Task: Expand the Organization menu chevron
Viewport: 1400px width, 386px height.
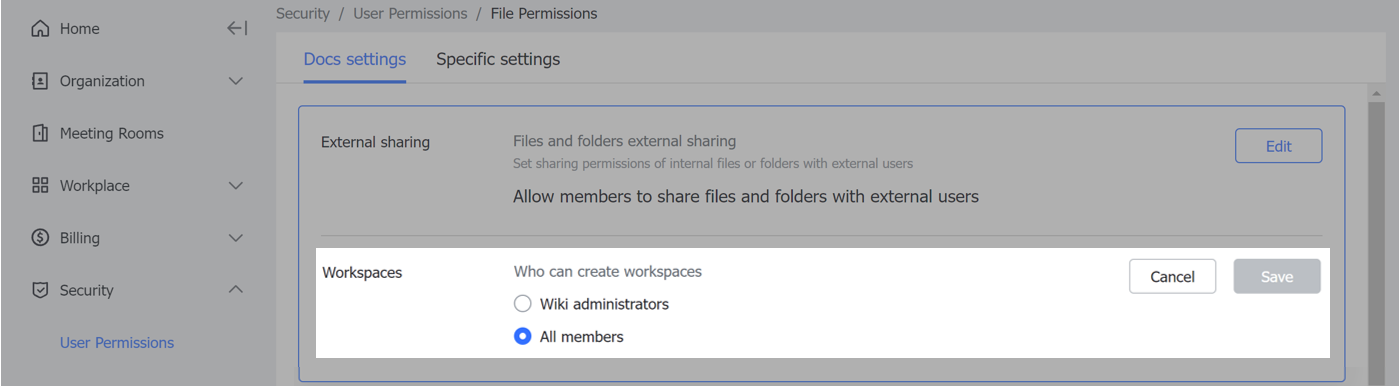Action: click(x=236, y=81)
